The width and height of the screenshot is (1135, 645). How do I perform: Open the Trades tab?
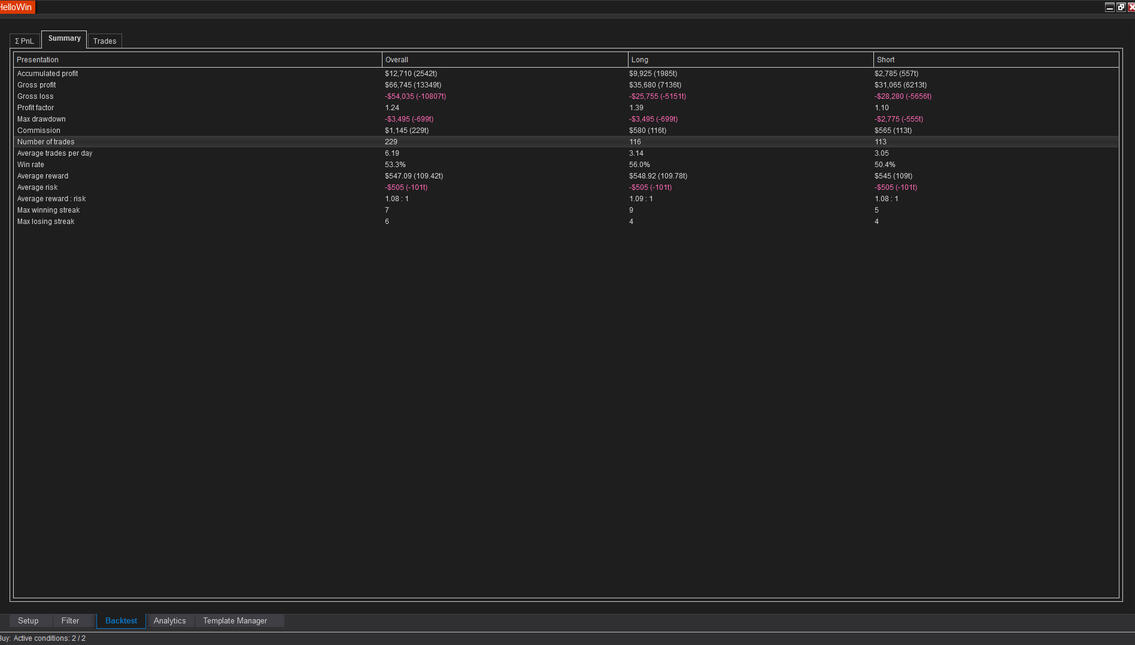pos(105,41)
